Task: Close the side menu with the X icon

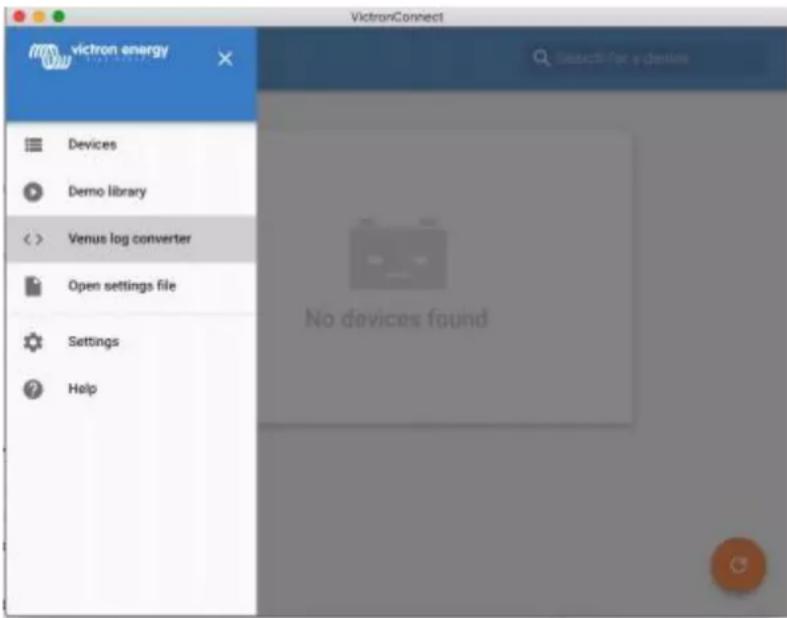Action: click(x=225, y=59)
